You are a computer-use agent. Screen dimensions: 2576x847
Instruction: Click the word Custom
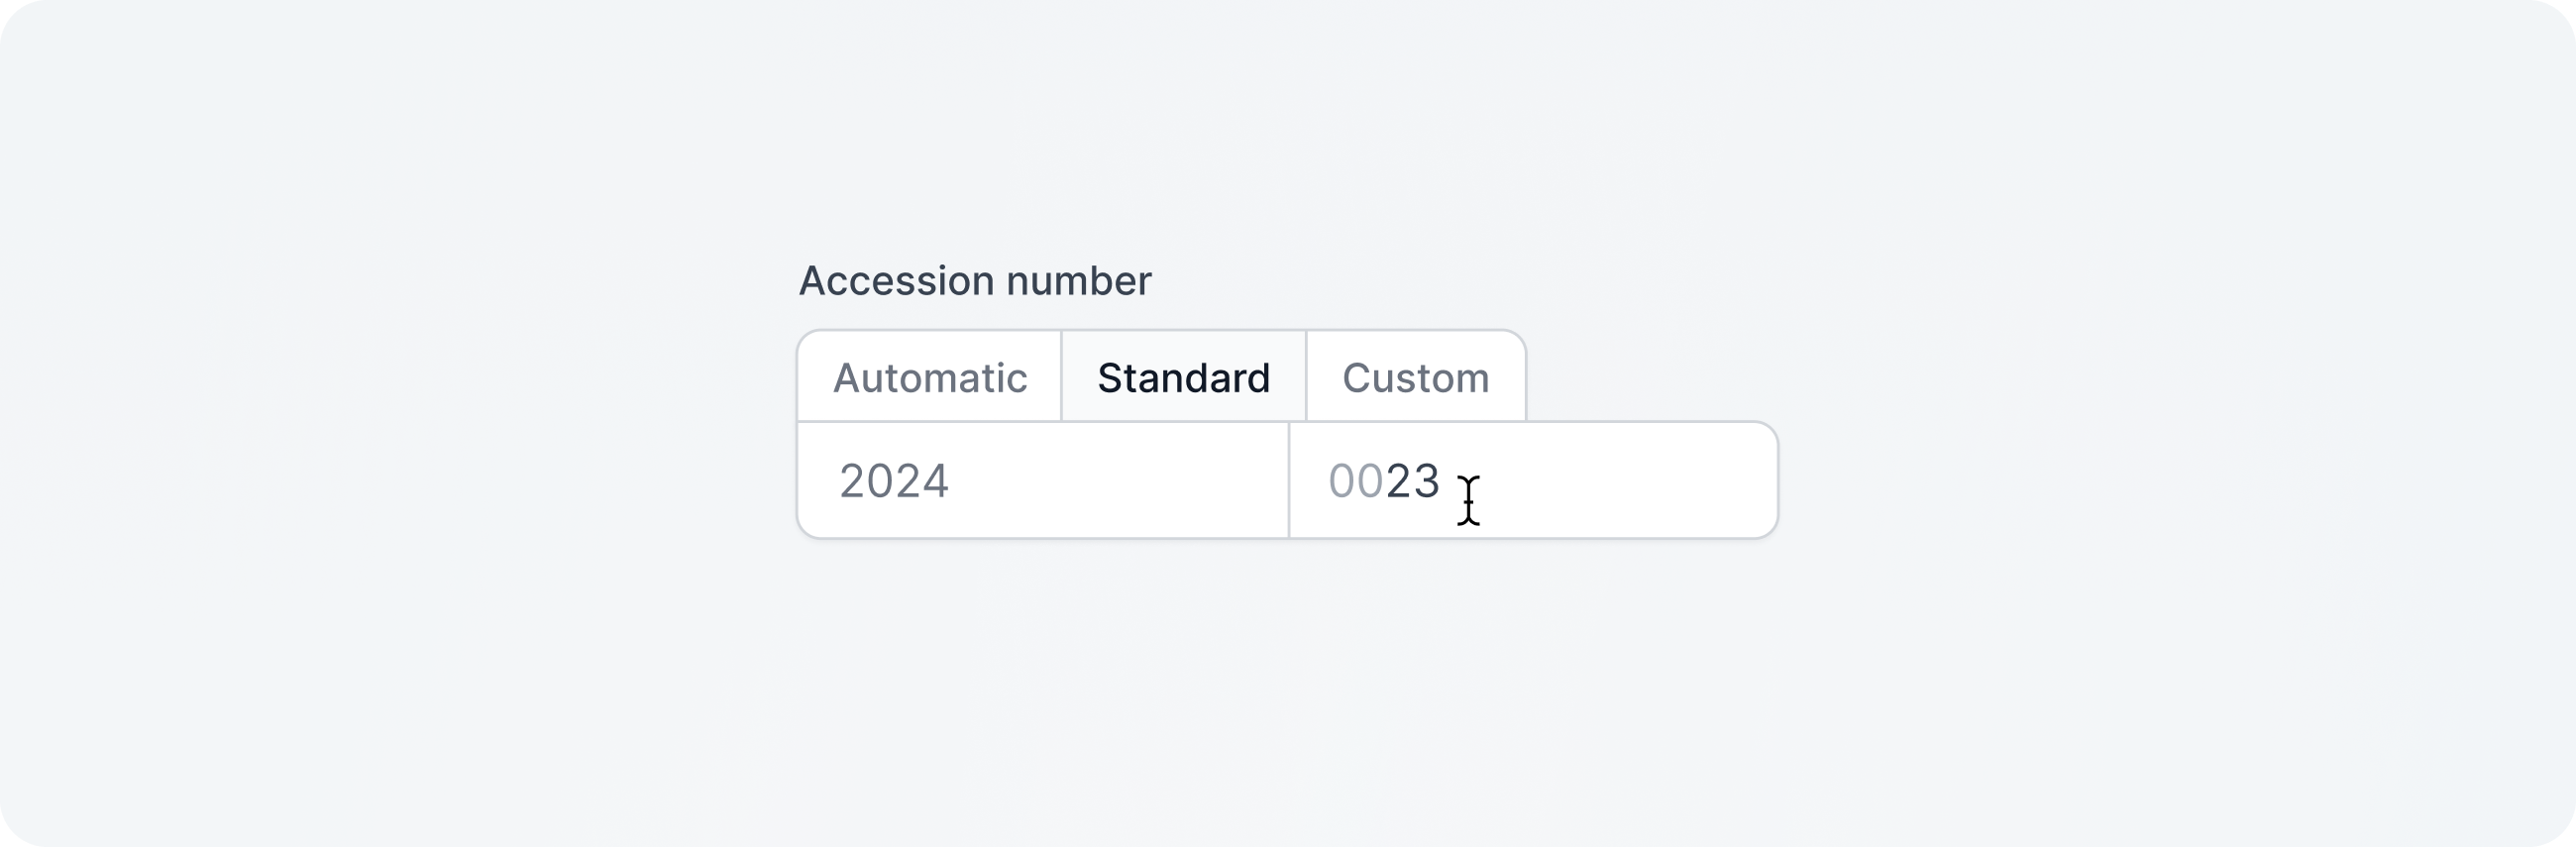coord(1415,378)
